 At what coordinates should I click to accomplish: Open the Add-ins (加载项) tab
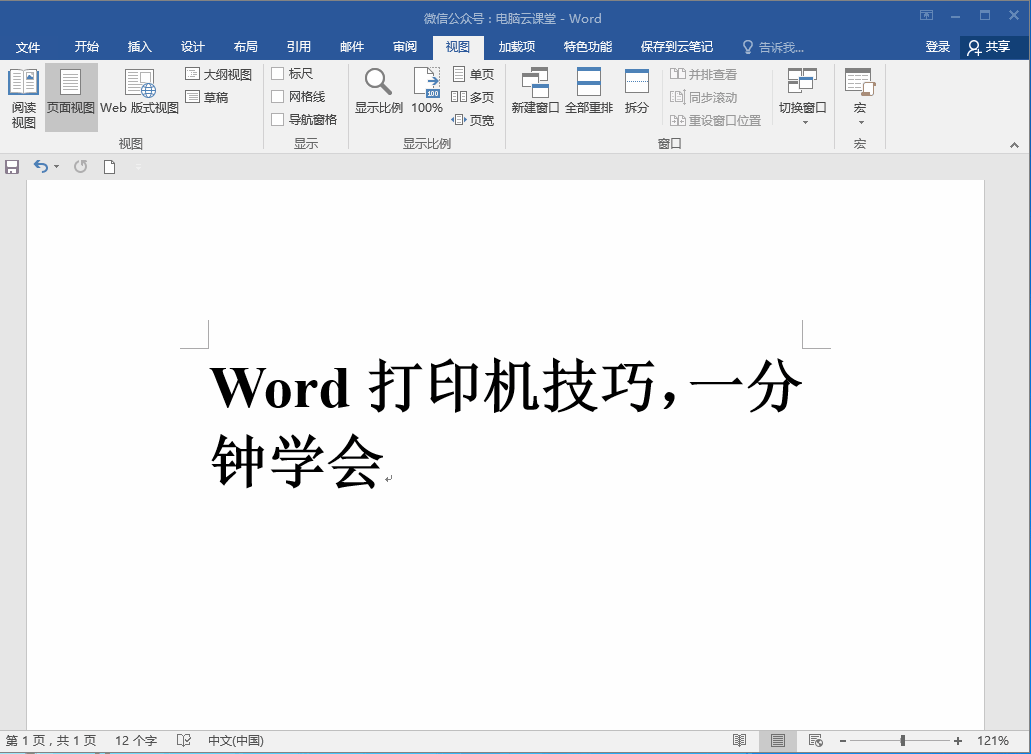pyautogui.click(x=517, y=47)
